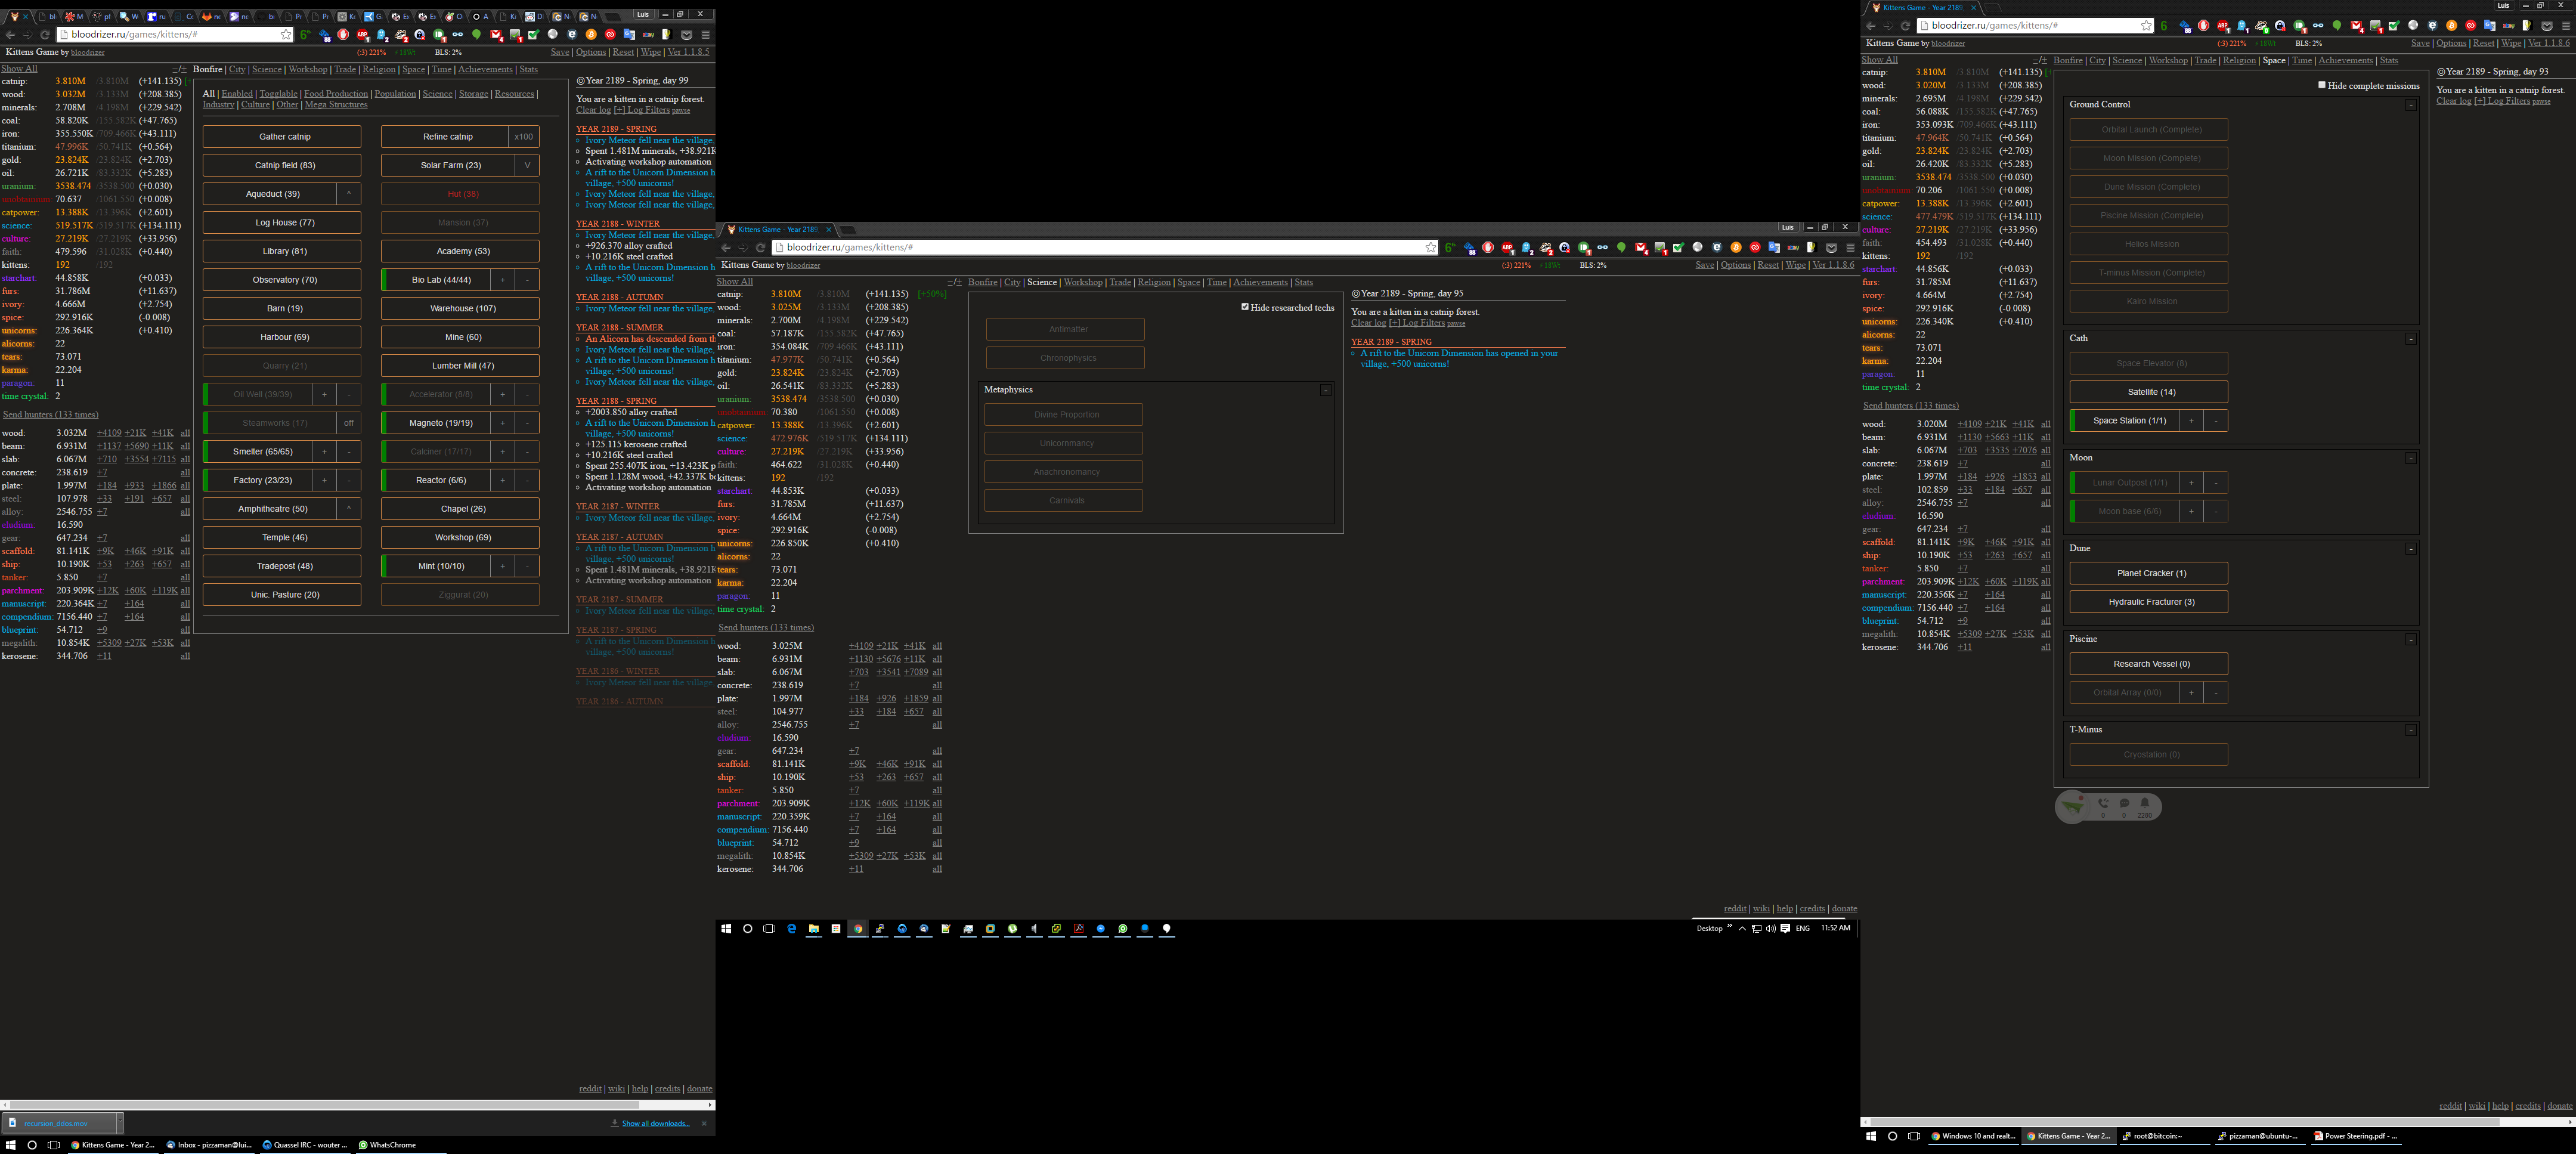Click the bell icon in floating widget
Image resolution: width=2576 pixels, height=1154 pixels.
2144,803
